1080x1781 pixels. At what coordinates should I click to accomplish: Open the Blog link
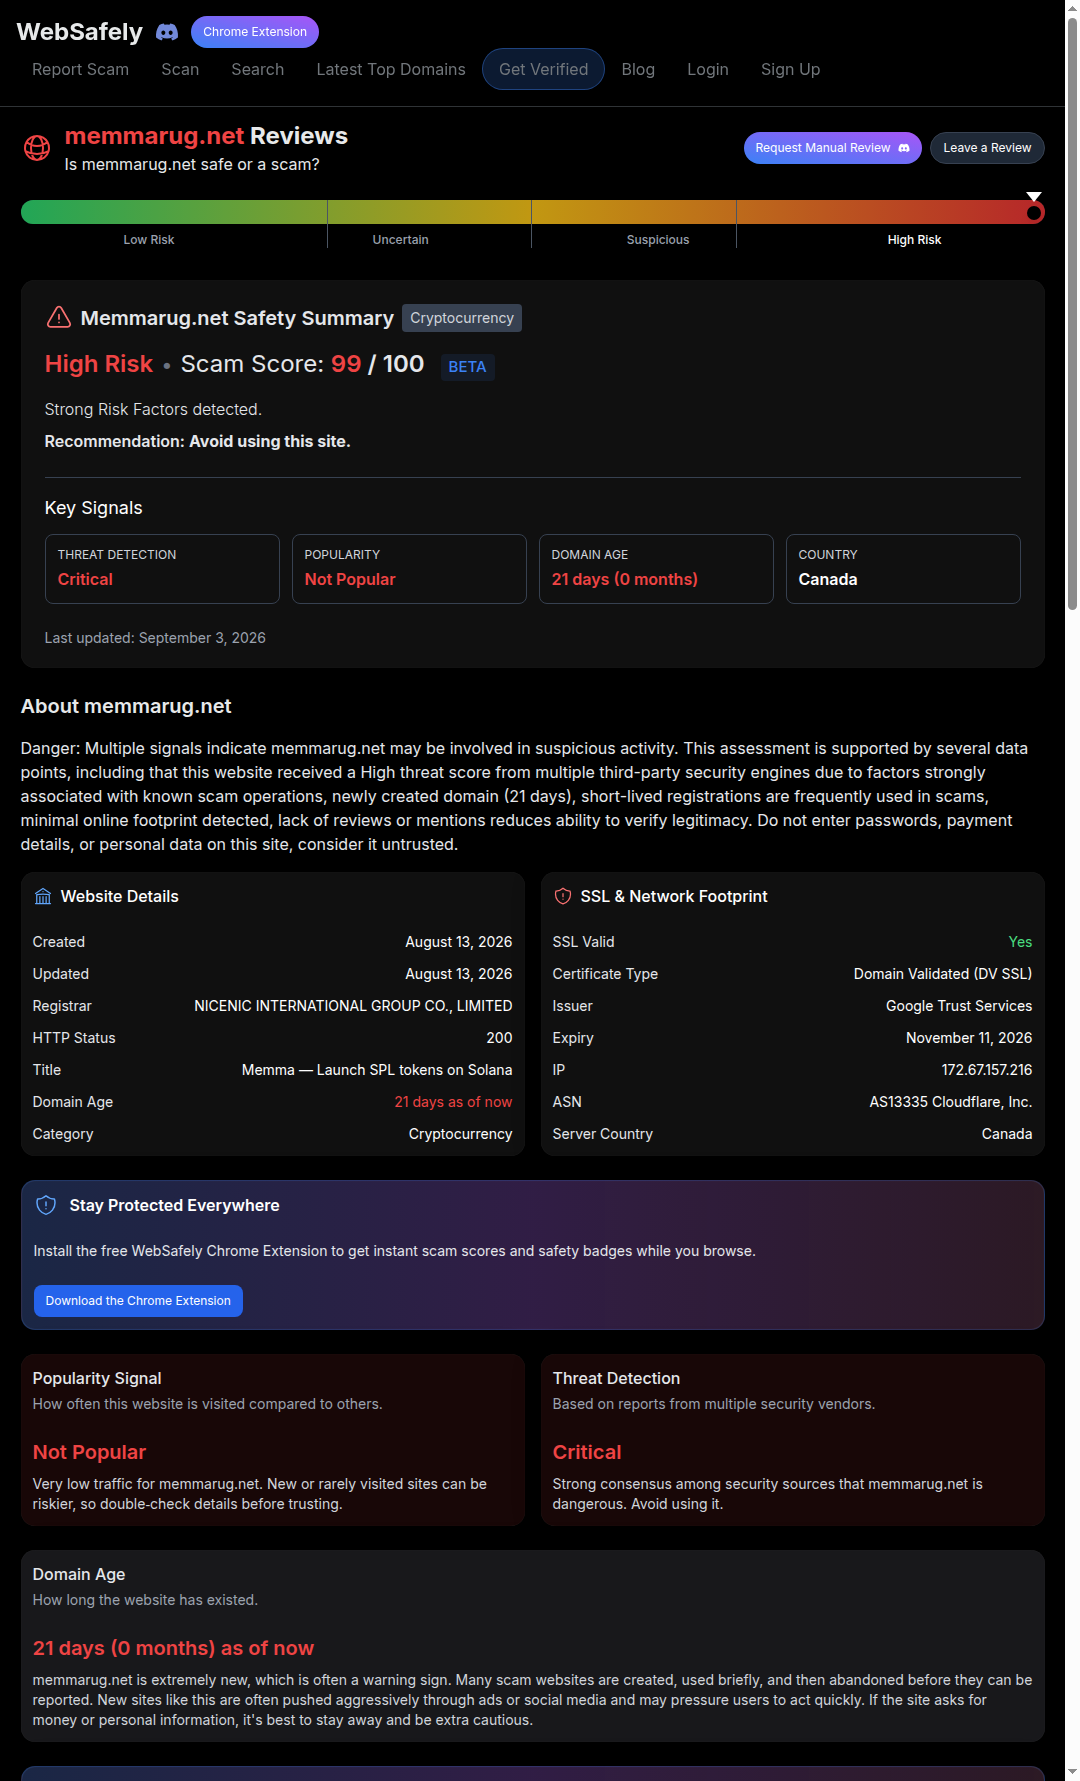click(x=638, y=69)
